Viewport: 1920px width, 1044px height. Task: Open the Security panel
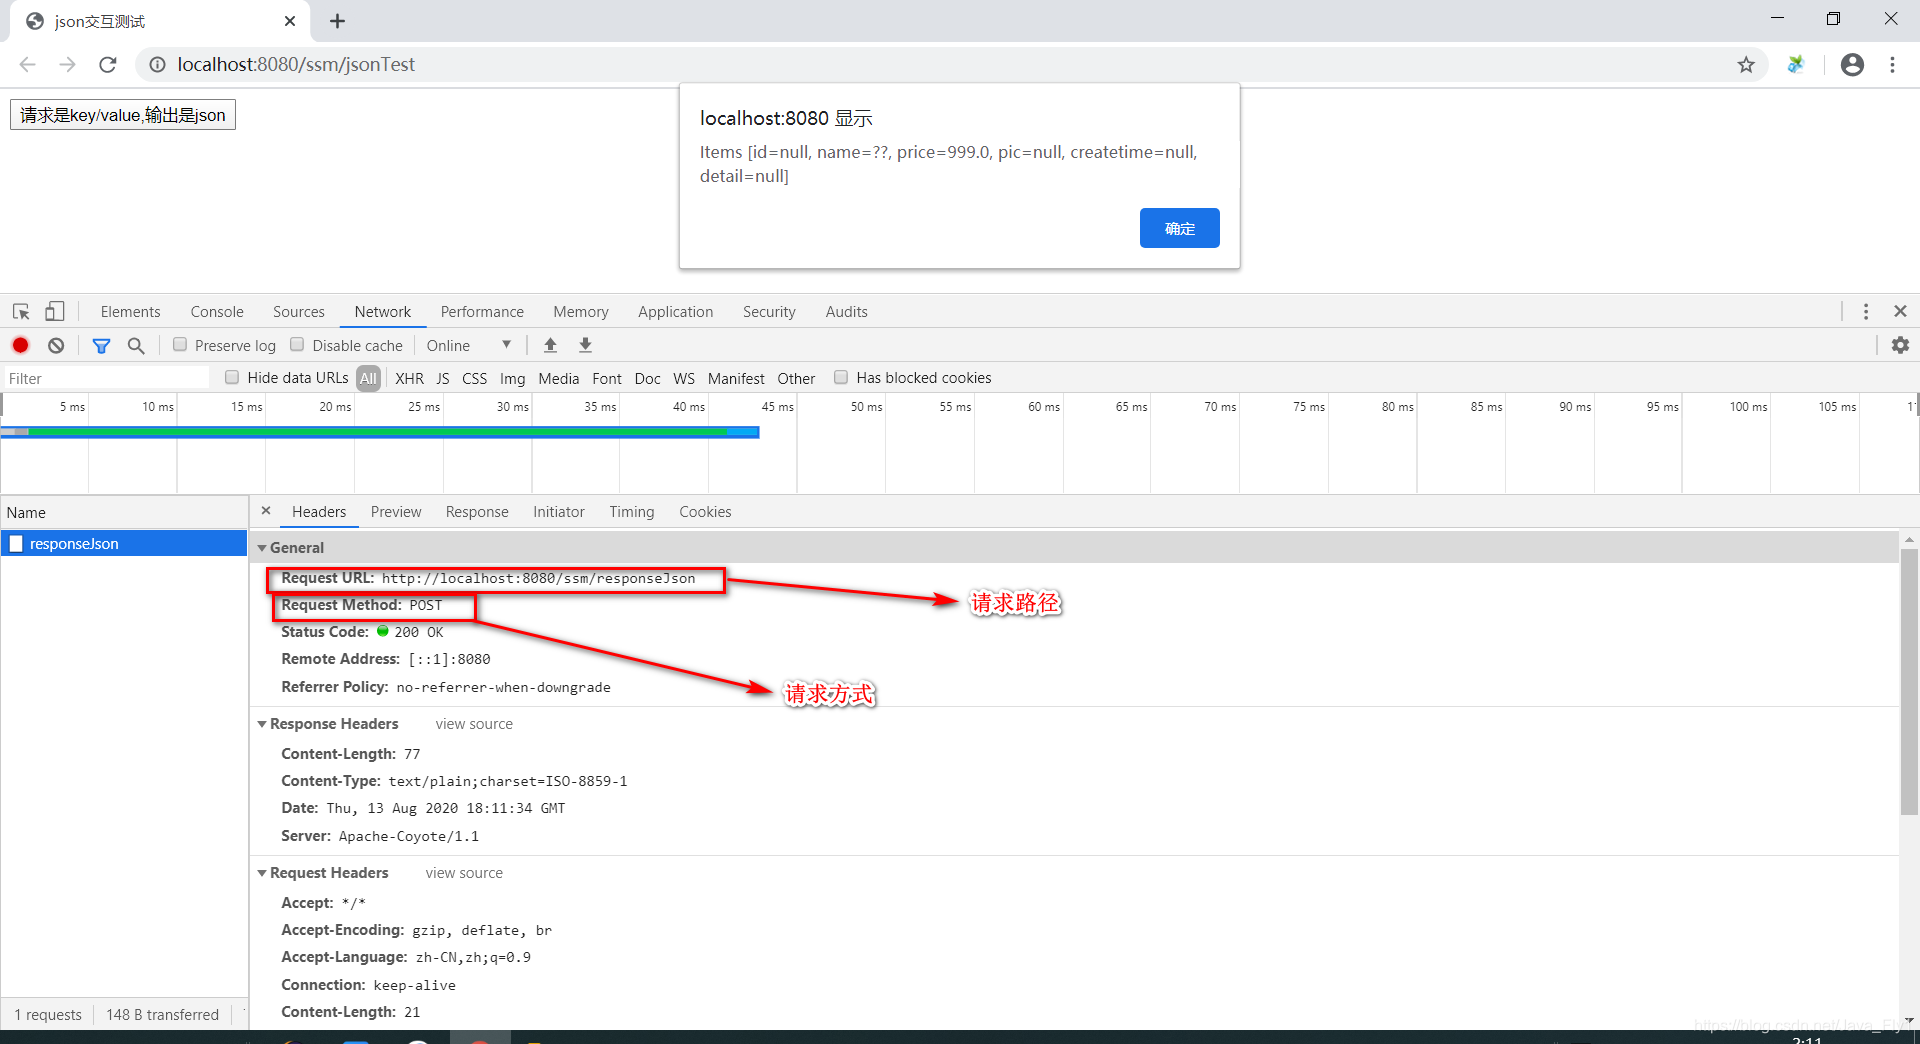pyautogui.click(x=769, y=312)
